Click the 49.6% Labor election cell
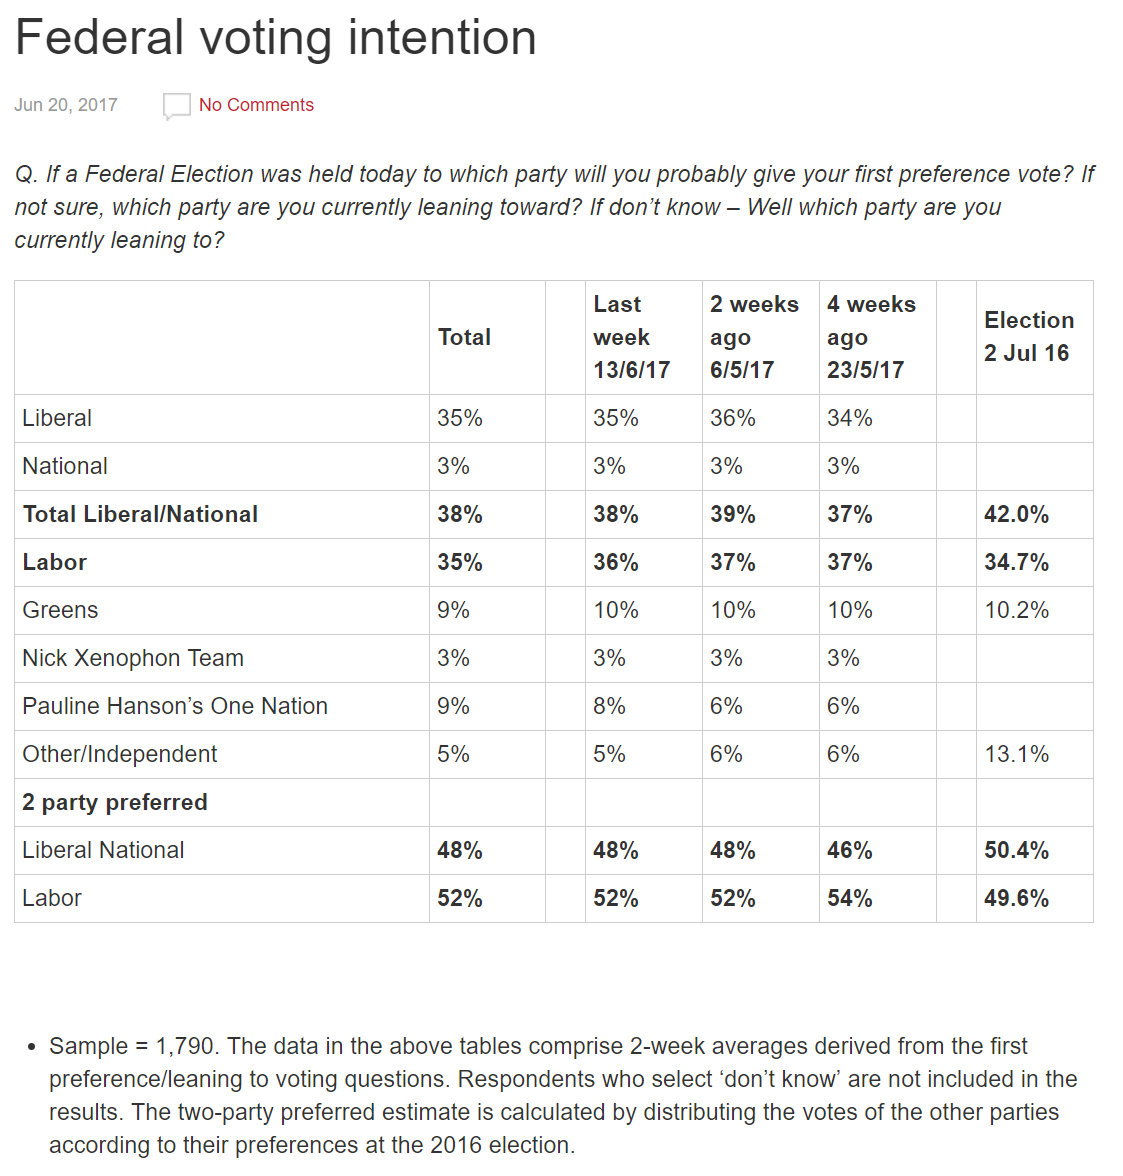The height and width of the screenshot is (1176, 1123). coord(1016,898)
